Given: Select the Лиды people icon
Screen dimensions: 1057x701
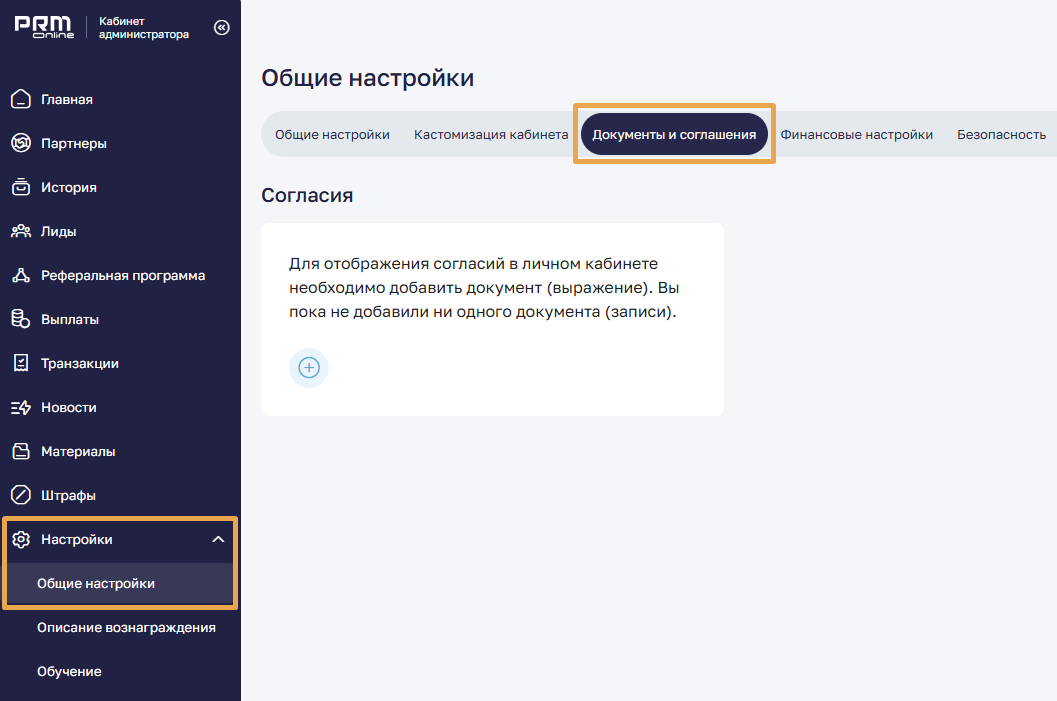Looking at the screenshot, I should pyautogui.click(x=21, y=231).
